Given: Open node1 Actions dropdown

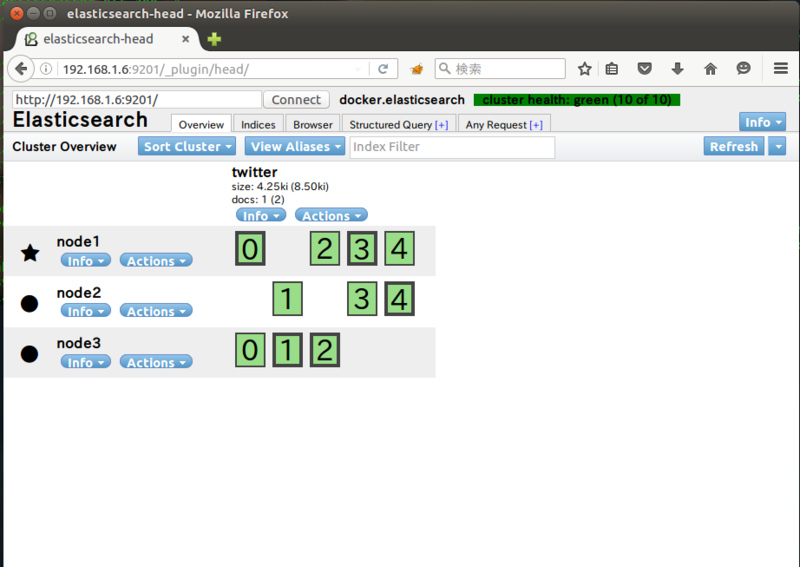Looking at the screenshot, I should pyautogui.click(x=156, y=260).
